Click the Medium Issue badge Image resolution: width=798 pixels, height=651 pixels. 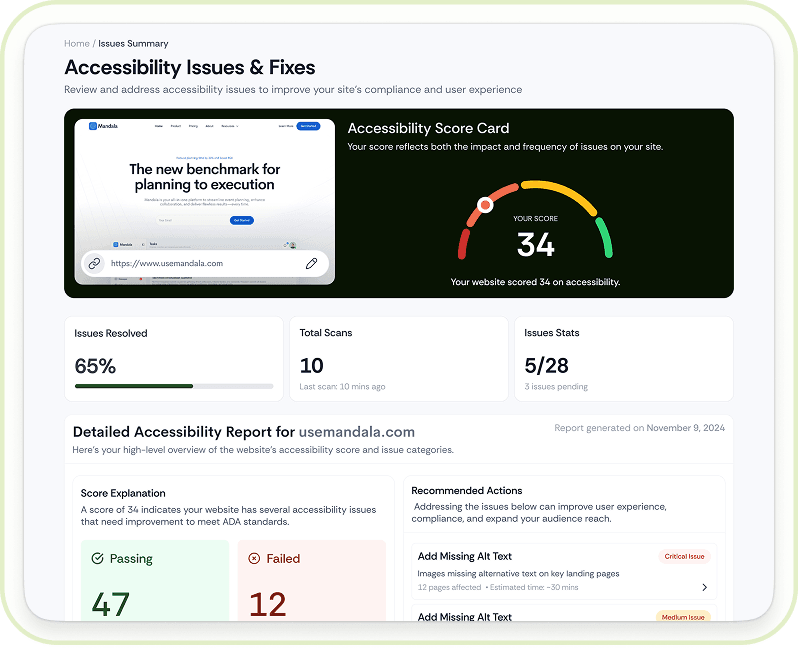coord(683,617)
